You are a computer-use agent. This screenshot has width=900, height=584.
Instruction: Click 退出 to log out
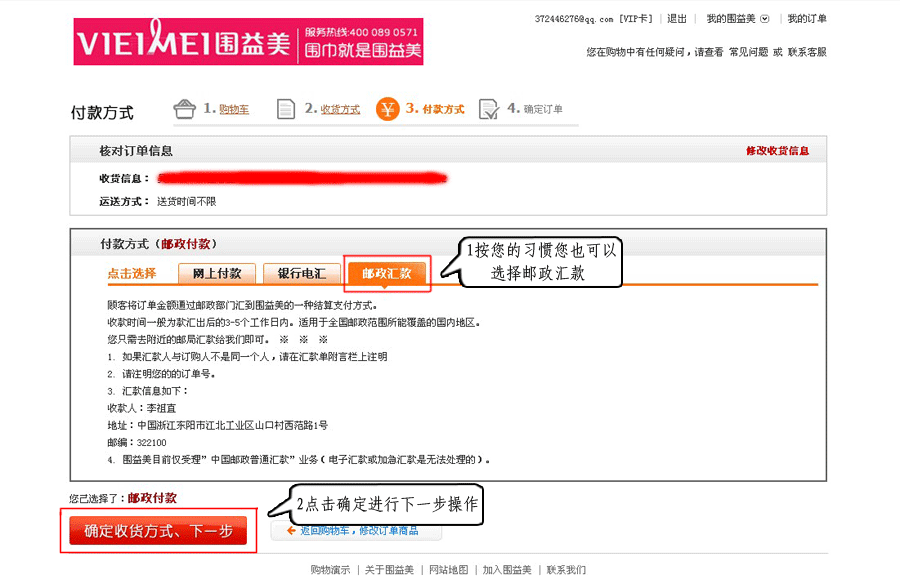(x=677, y=19)
